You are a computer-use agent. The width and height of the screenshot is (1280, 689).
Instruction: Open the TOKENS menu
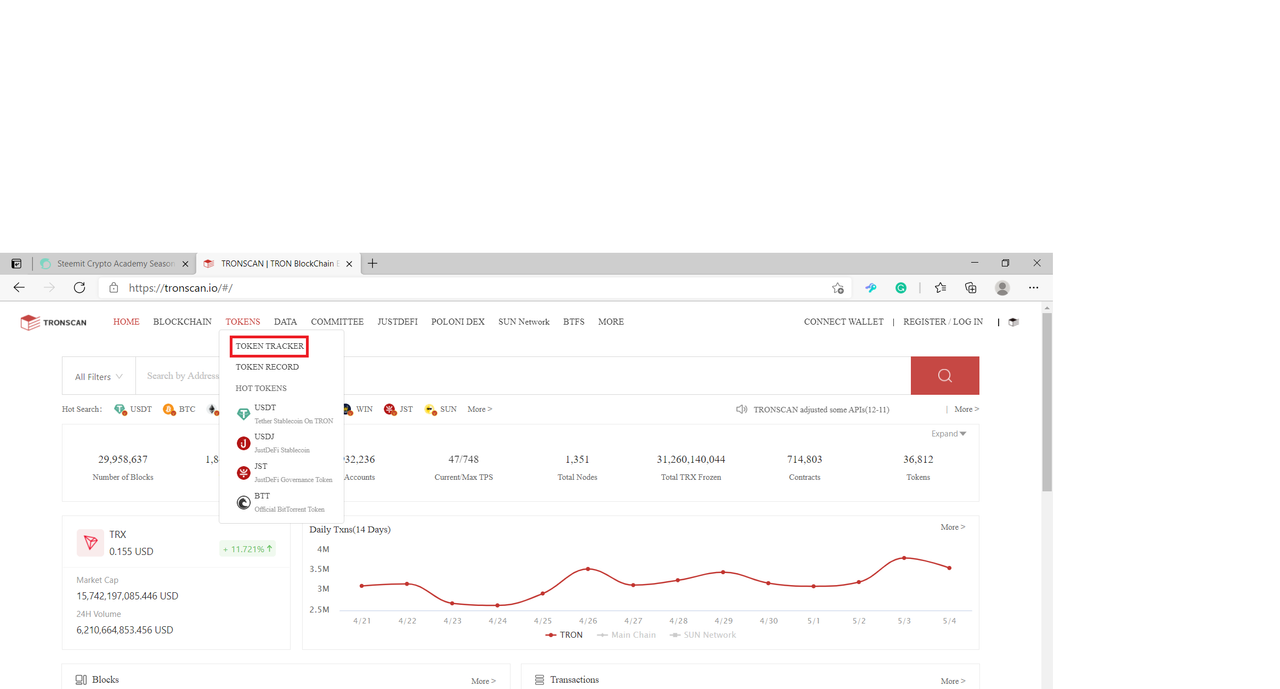(x=243, y=322)
